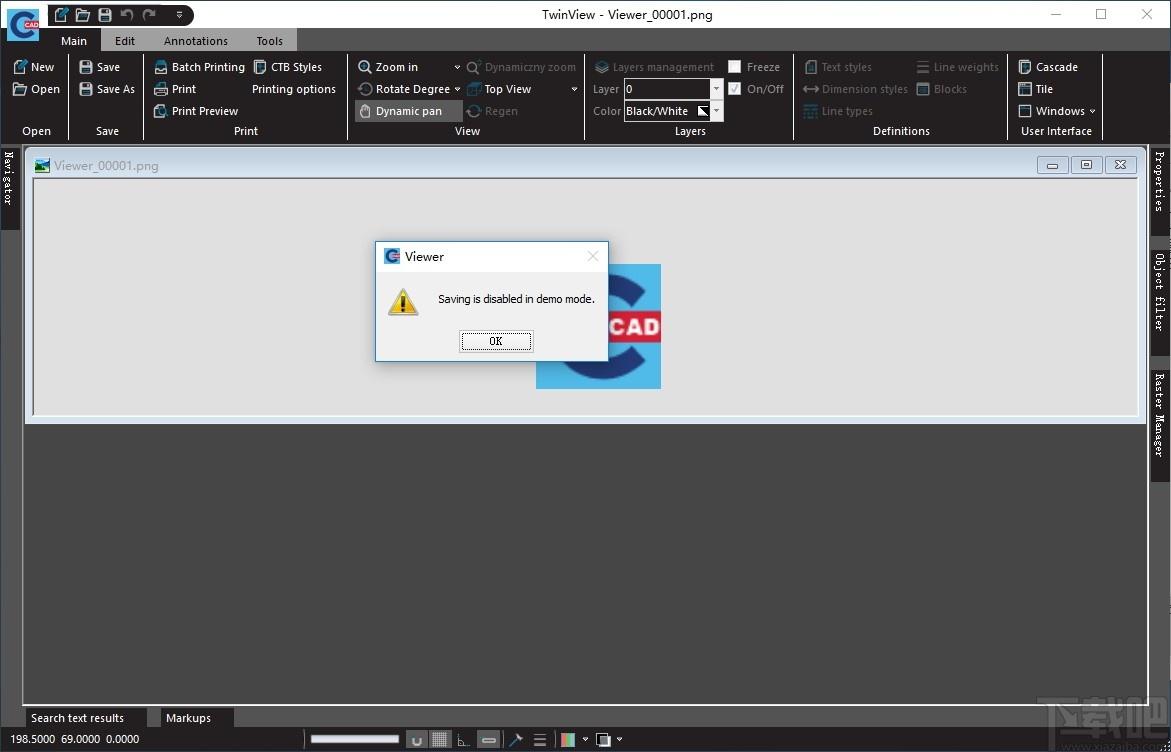
Task: Open Line types
Action: click(x=838, y=111)
